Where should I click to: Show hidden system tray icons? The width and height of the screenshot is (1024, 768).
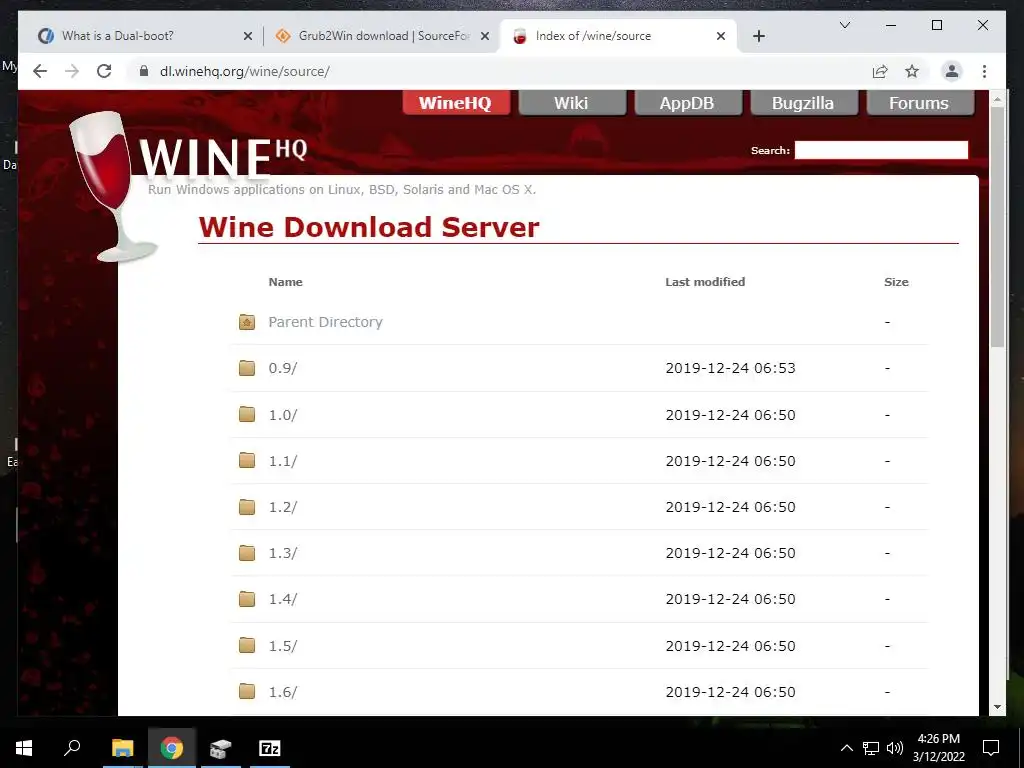[846, 748]
